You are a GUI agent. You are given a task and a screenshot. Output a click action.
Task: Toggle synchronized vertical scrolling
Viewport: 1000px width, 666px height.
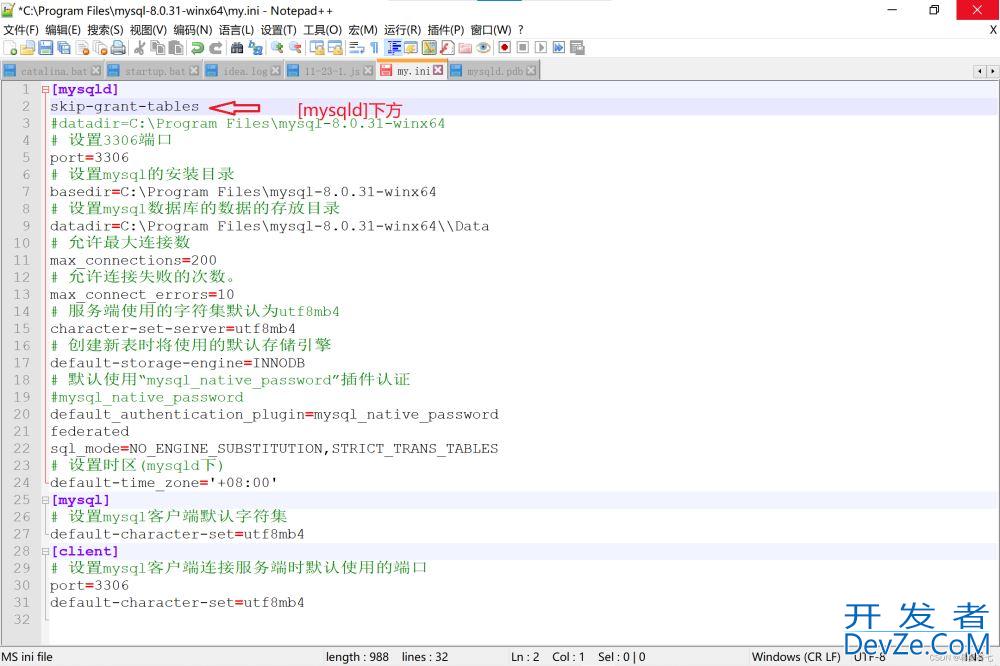pos(317,48)
